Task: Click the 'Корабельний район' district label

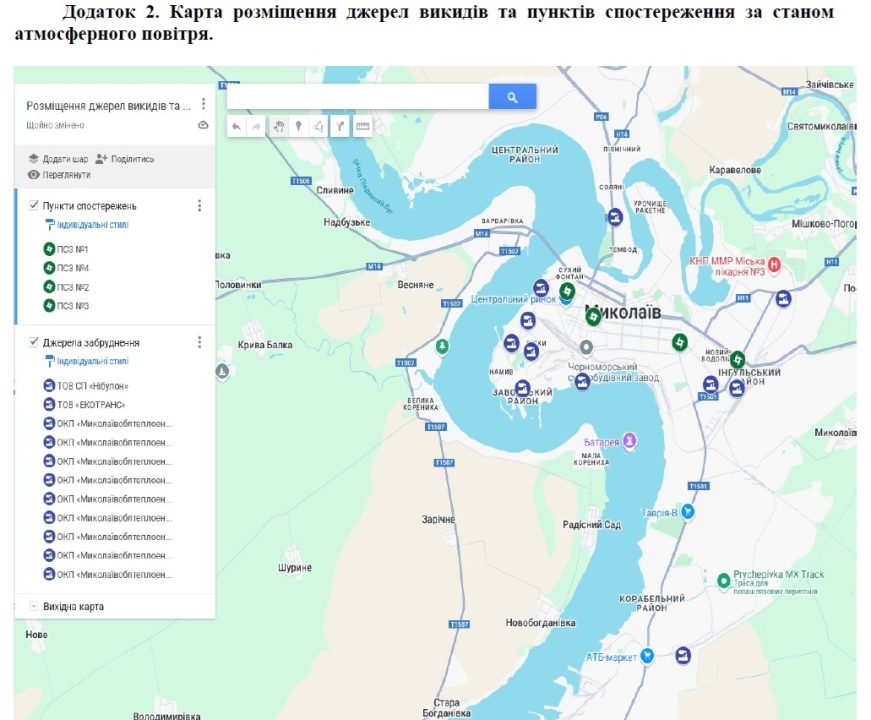Action: tap(652, 603)
